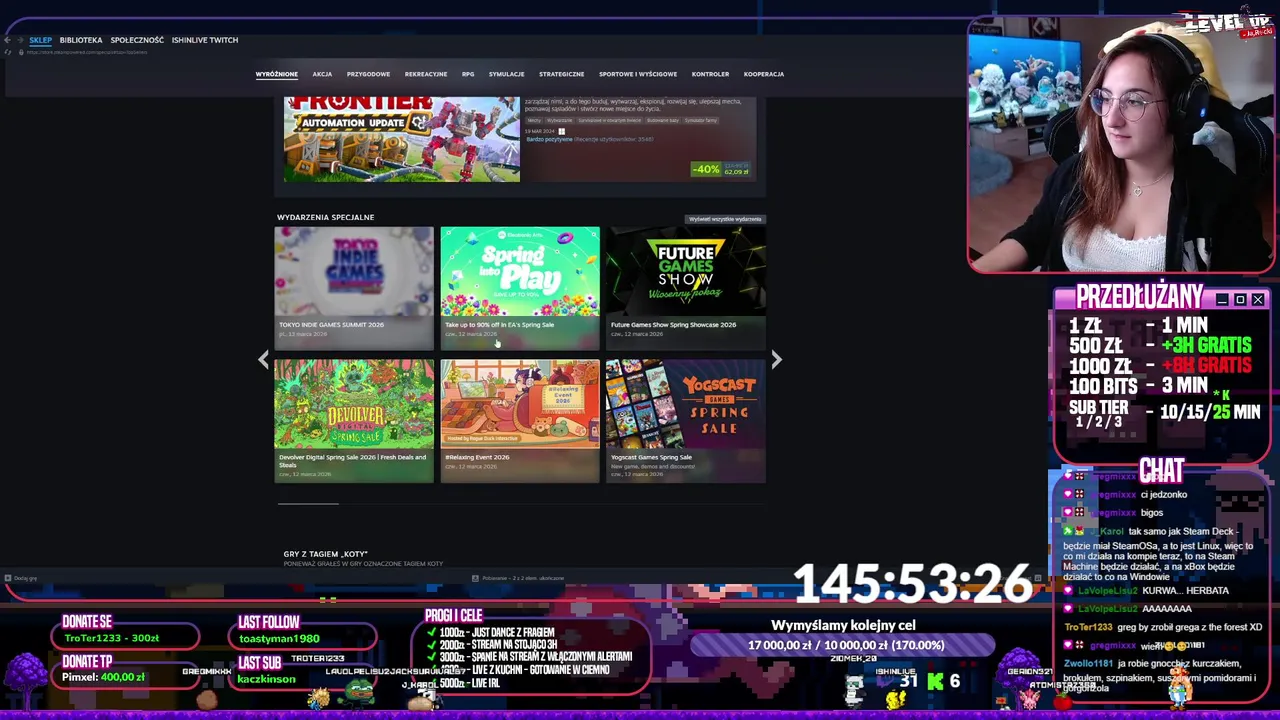1280x720 pixels.
Task: Click the streamer webcam feed
Action: coord(1120,145)
